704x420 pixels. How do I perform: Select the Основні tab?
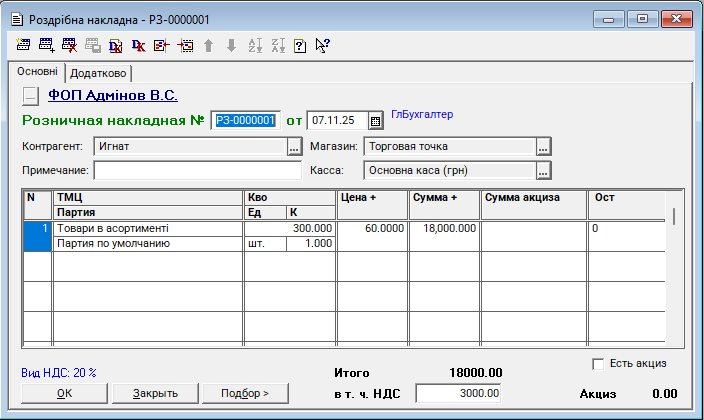coord(37,73)
